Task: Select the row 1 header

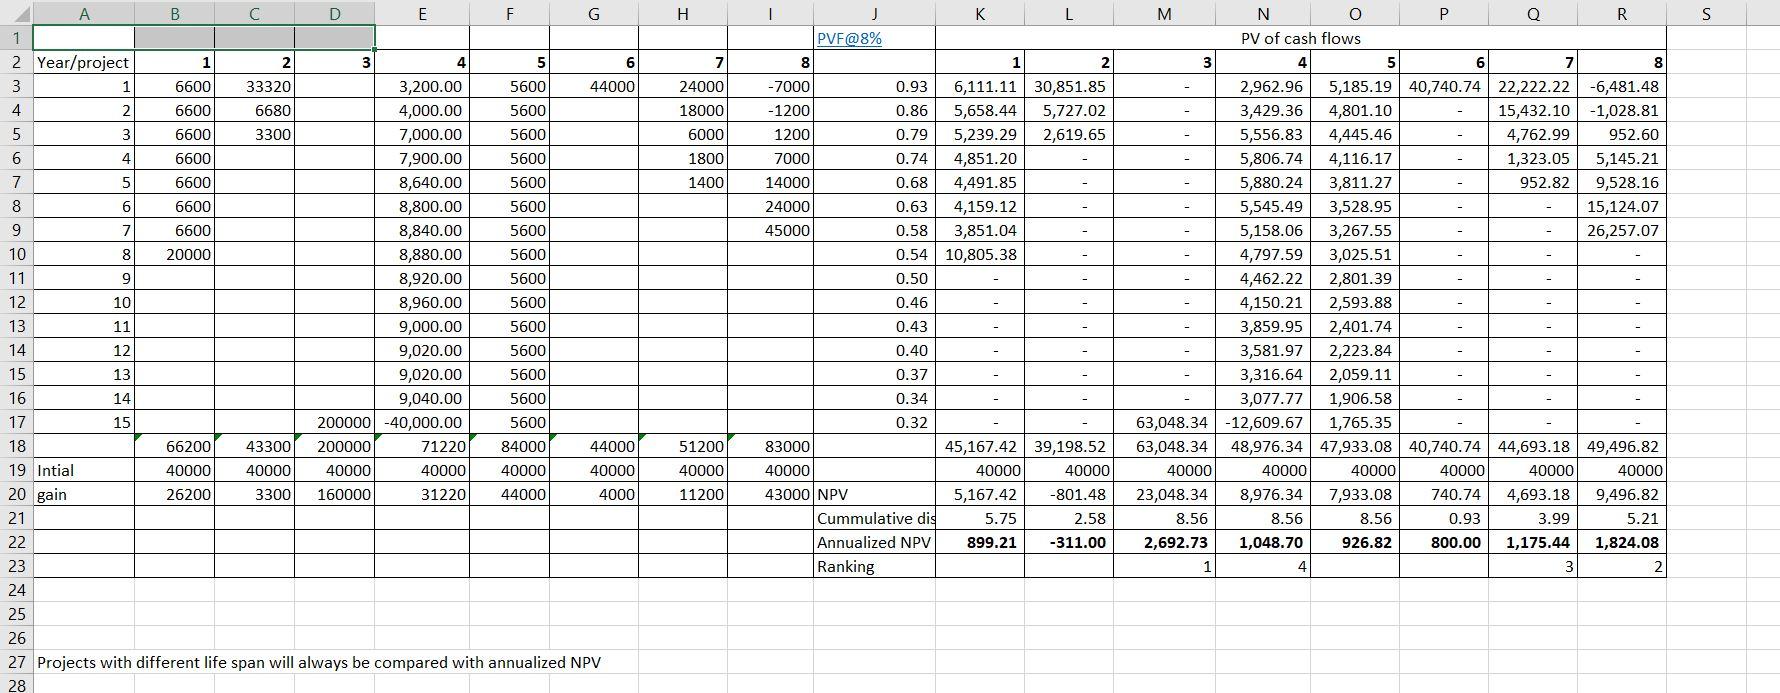Action: pyautogui.click(x=16, y=38)
